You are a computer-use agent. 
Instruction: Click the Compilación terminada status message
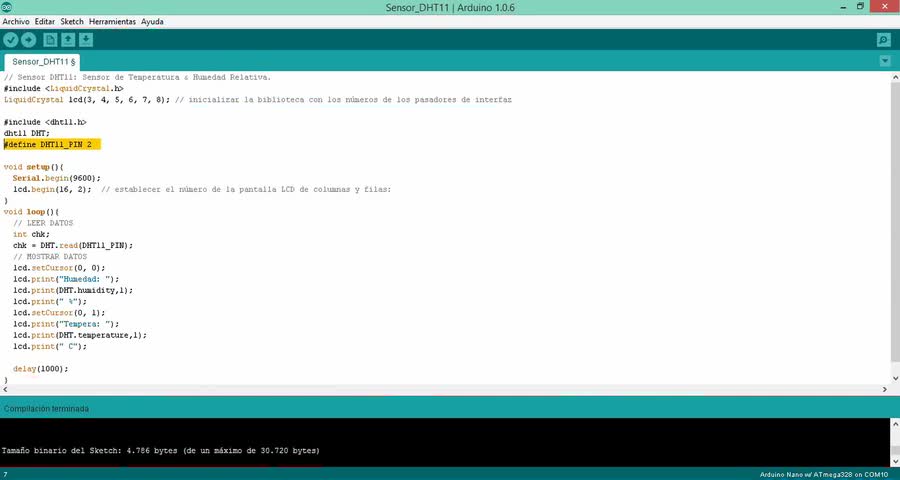pyautogui.click(x=46, y=409)
